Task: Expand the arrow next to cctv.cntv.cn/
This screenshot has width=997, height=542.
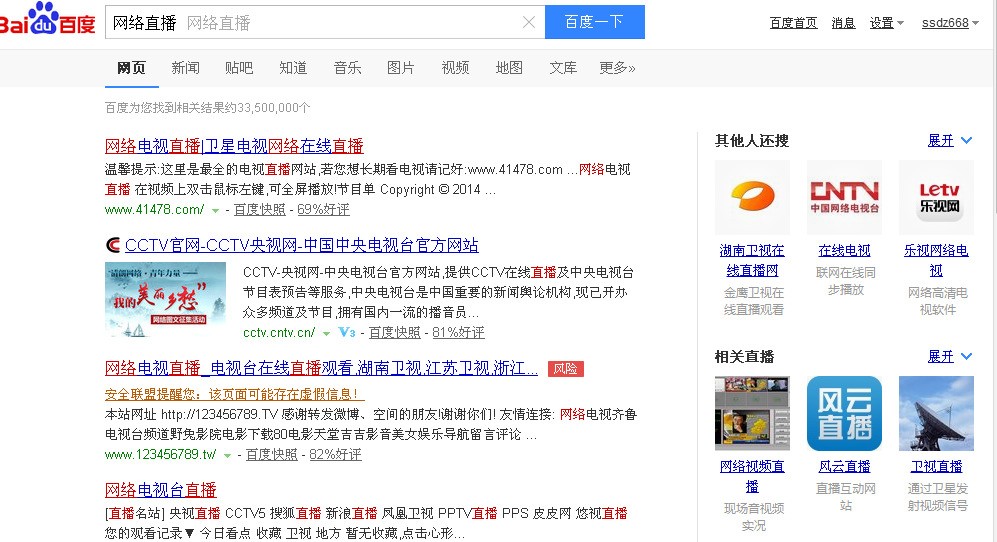Action: 326,333
